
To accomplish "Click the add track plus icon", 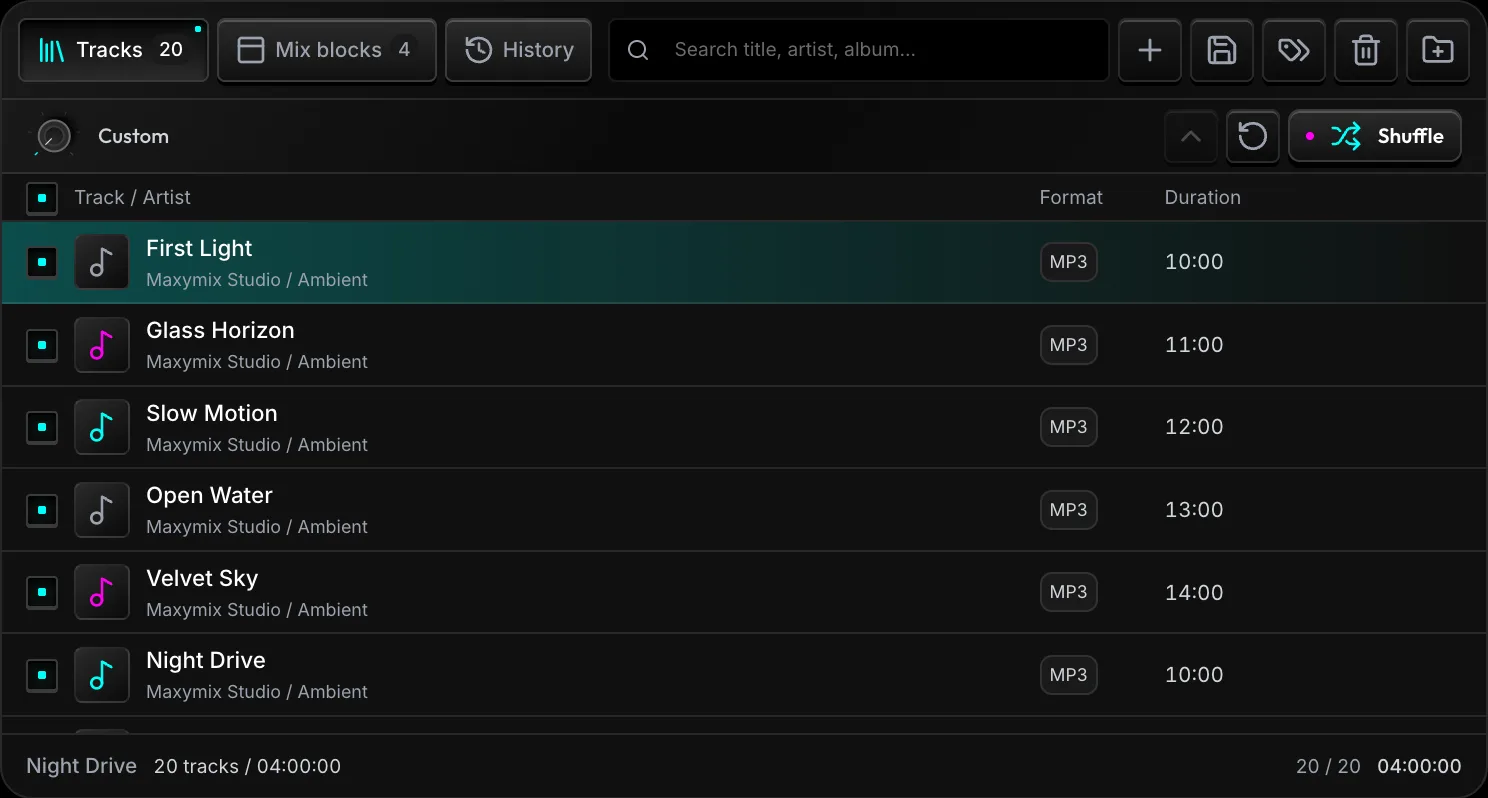I will point(1150,50).
